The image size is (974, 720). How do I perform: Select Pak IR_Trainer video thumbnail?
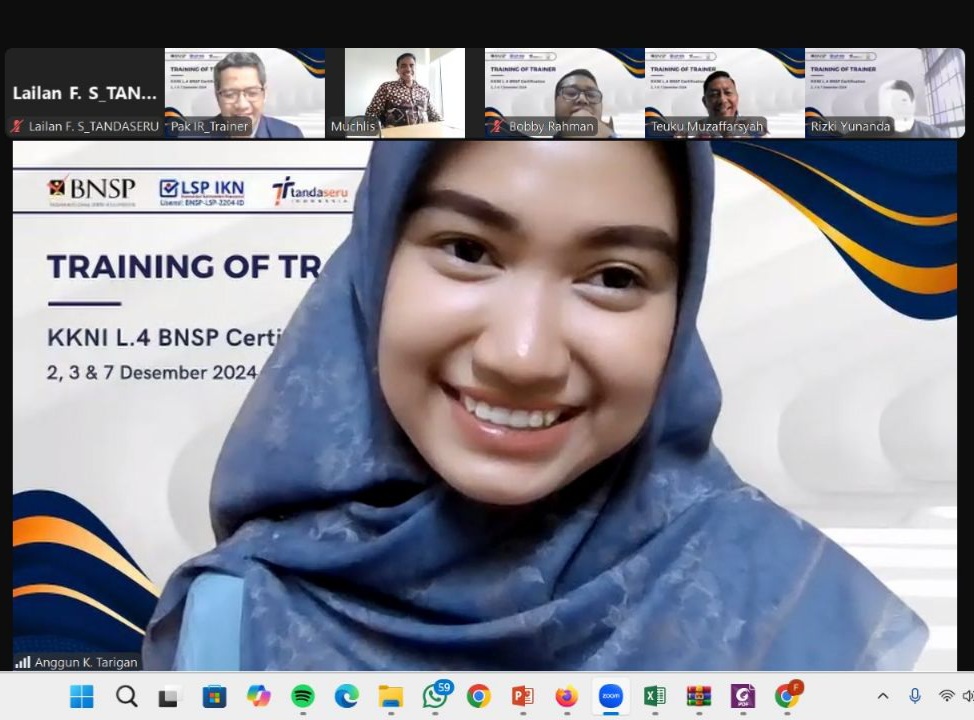tap(244, 92)
